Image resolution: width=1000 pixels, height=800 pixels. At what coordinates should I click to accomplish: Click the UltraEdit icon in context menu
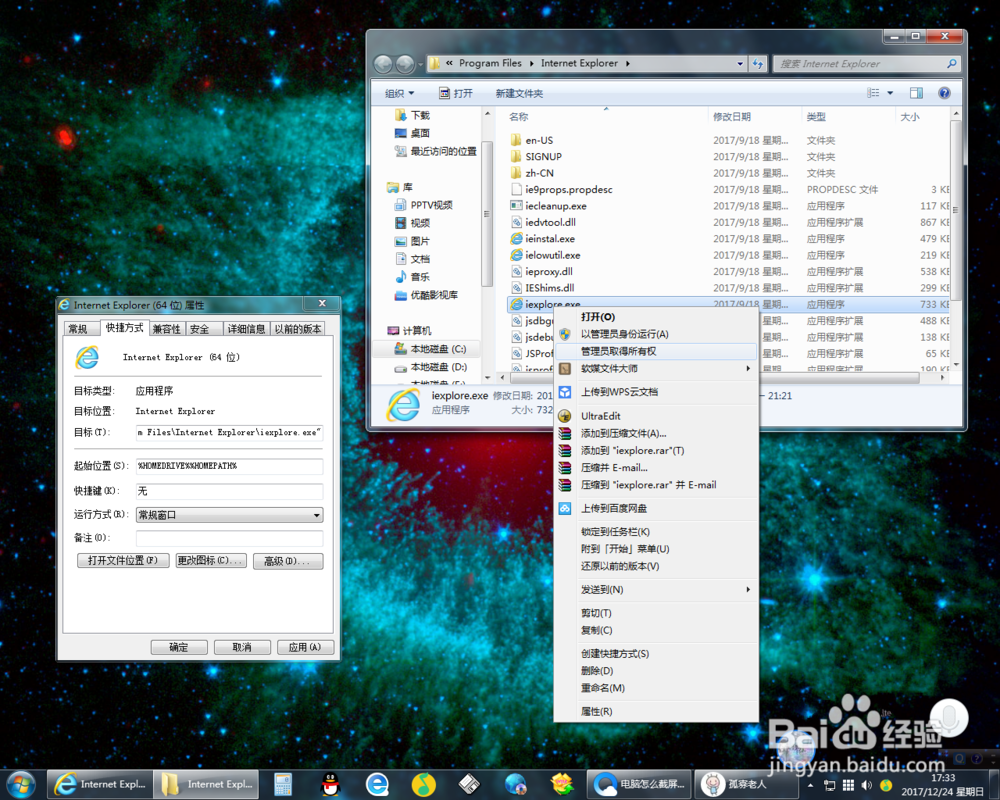(564, 416)
